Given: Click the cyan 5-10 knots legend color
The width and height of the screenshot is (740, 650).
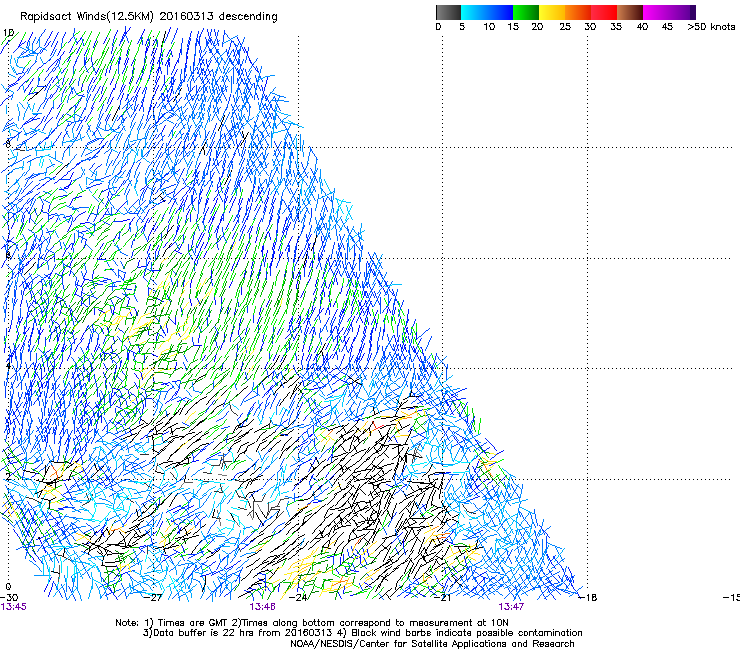Looking at the screenshot, I should pyautogui.click(x=474, y=12).
